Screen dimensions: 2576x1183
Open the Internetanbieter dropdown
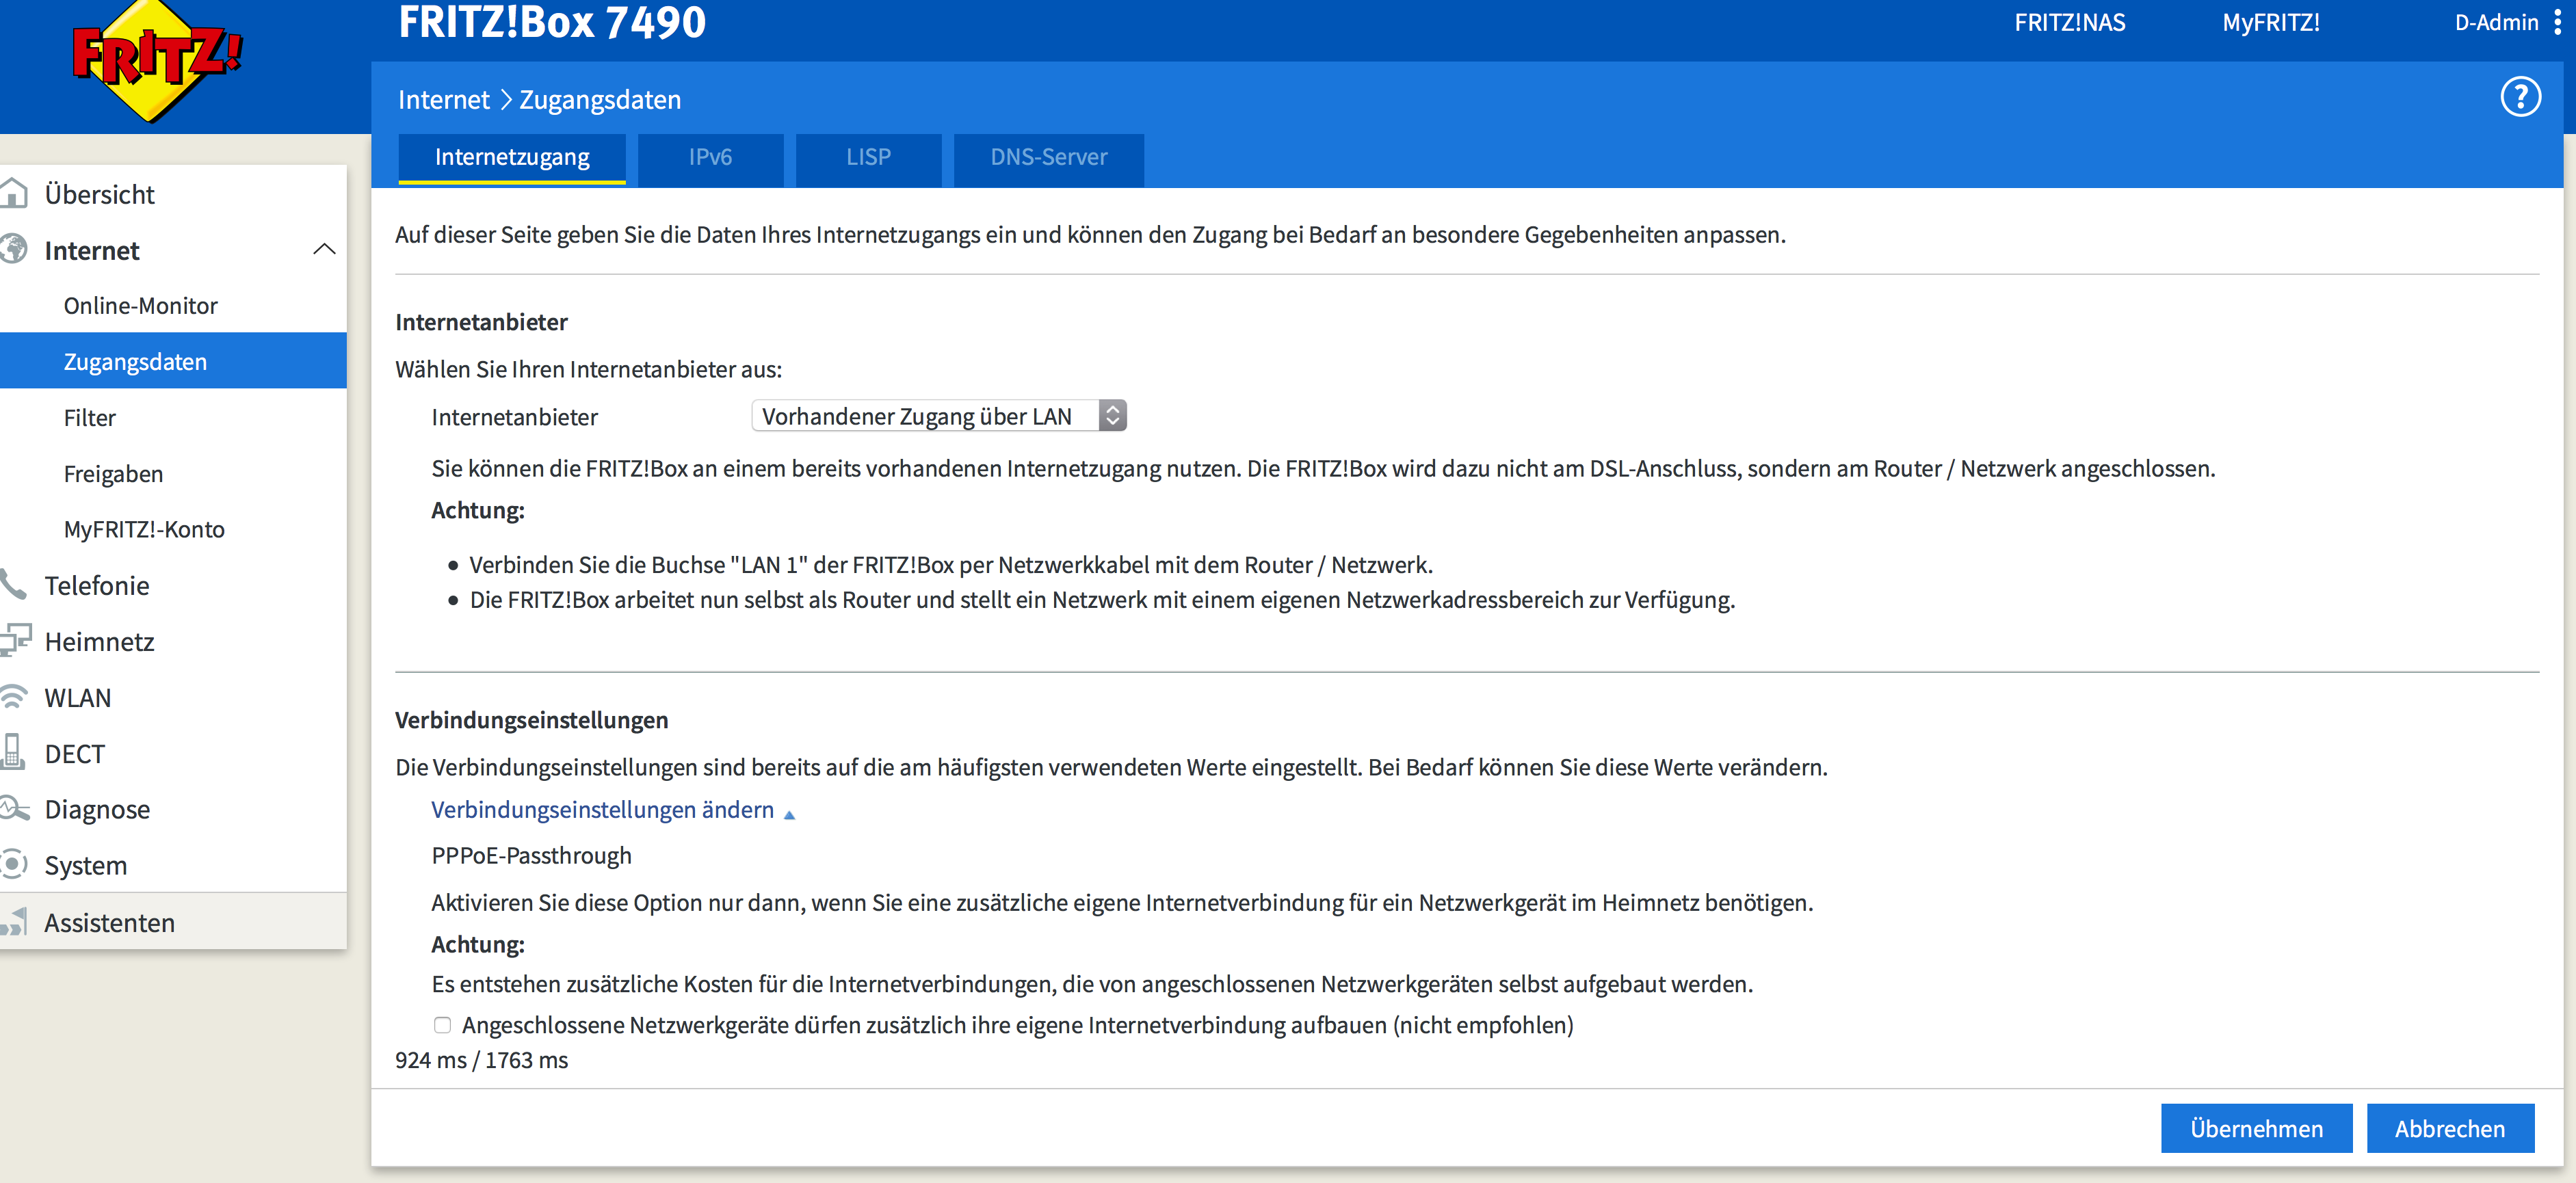tap(938, 416)
